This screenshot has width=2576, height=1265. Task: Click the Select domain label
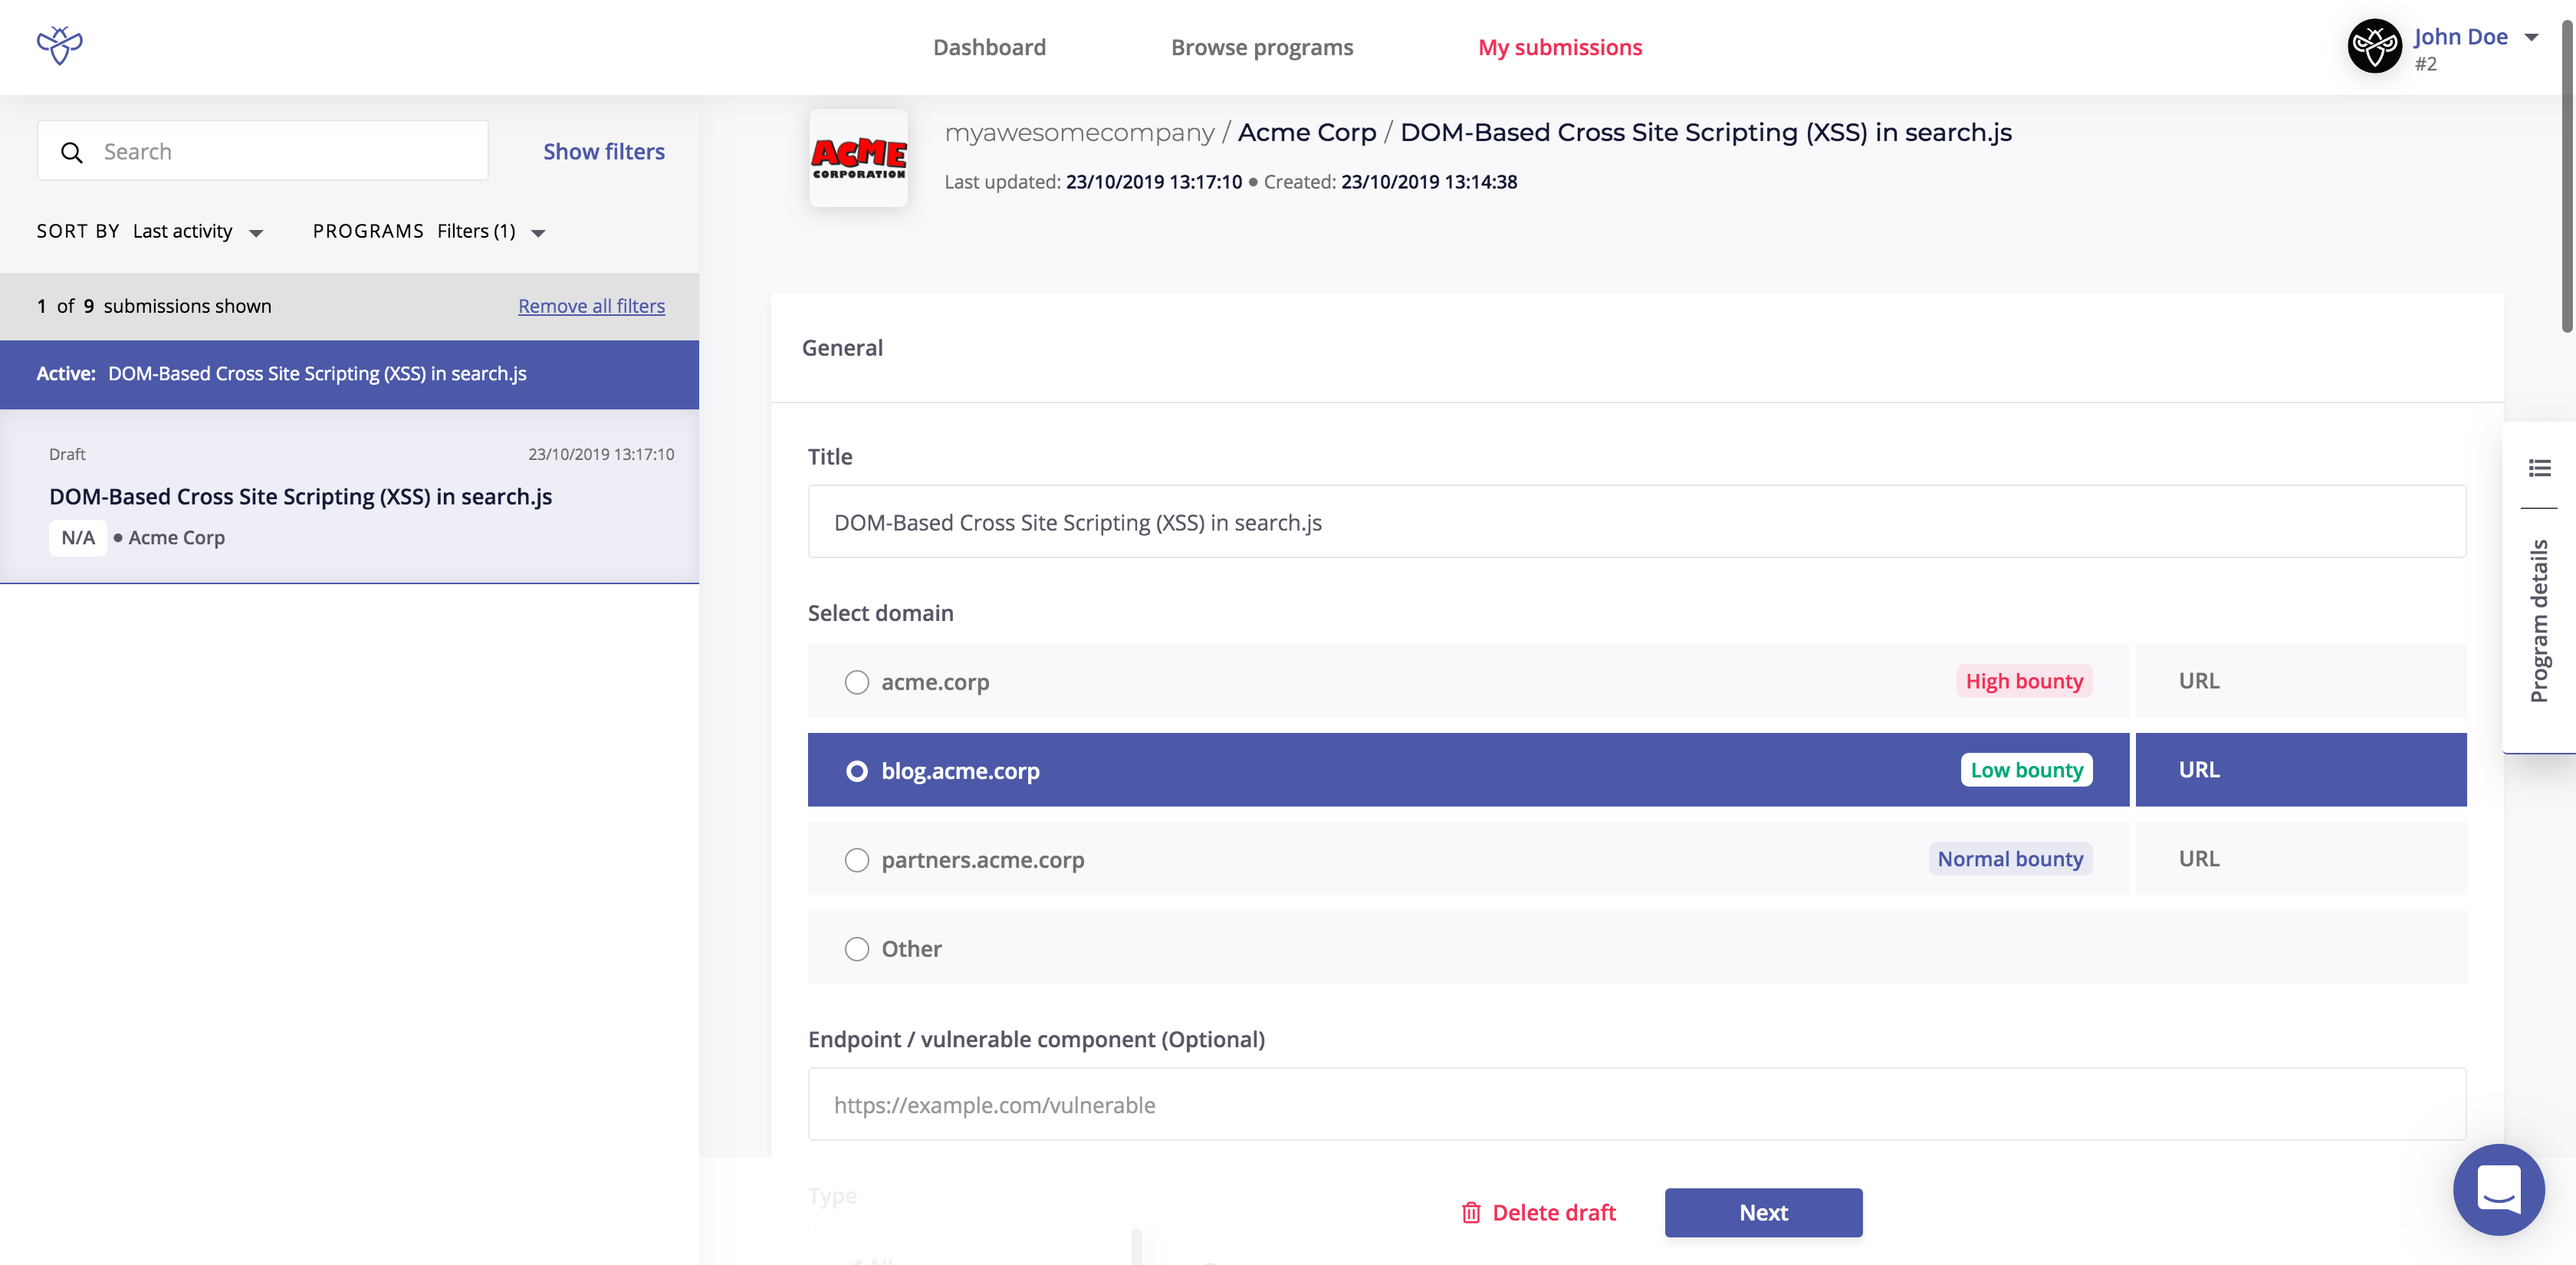pyautogui.click(x=880, y=613)
